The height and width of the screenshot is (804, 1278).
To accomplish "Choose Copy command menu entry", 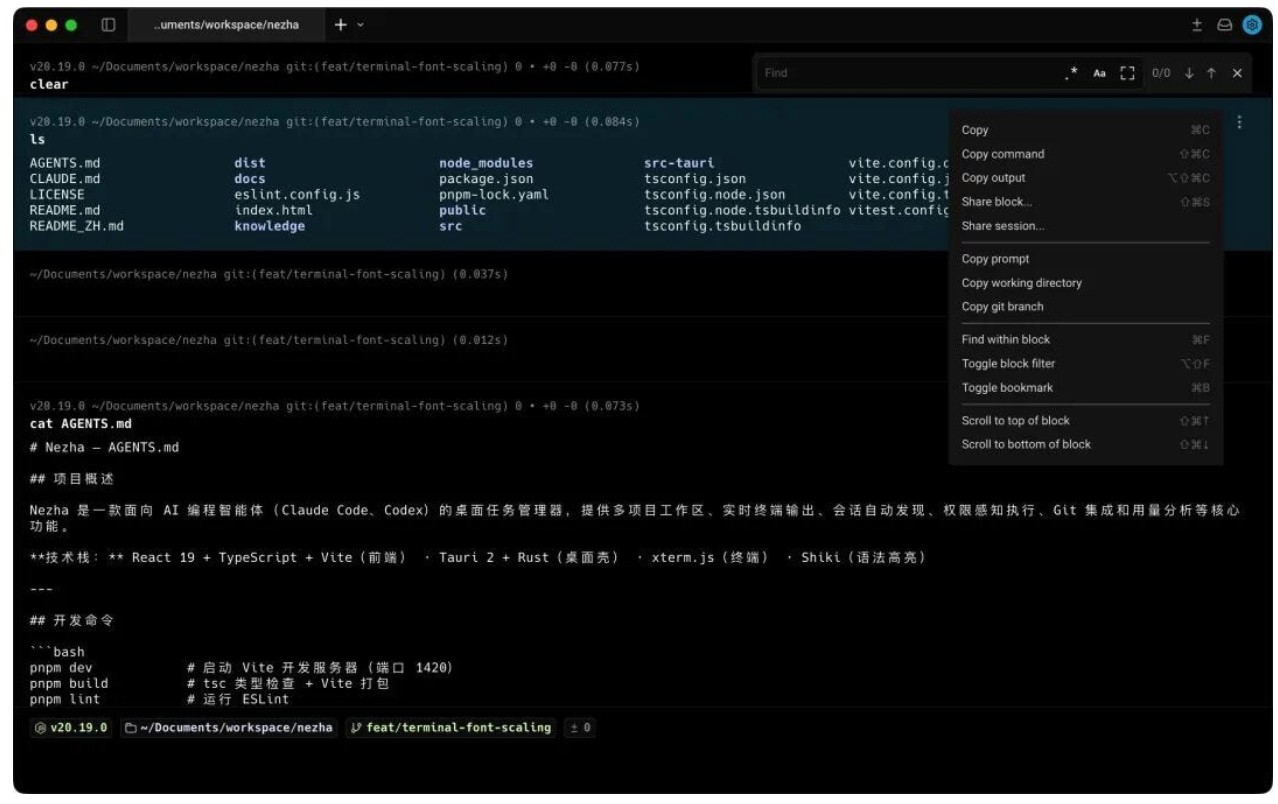I will pyautogui.click(x=1085, y=154).
